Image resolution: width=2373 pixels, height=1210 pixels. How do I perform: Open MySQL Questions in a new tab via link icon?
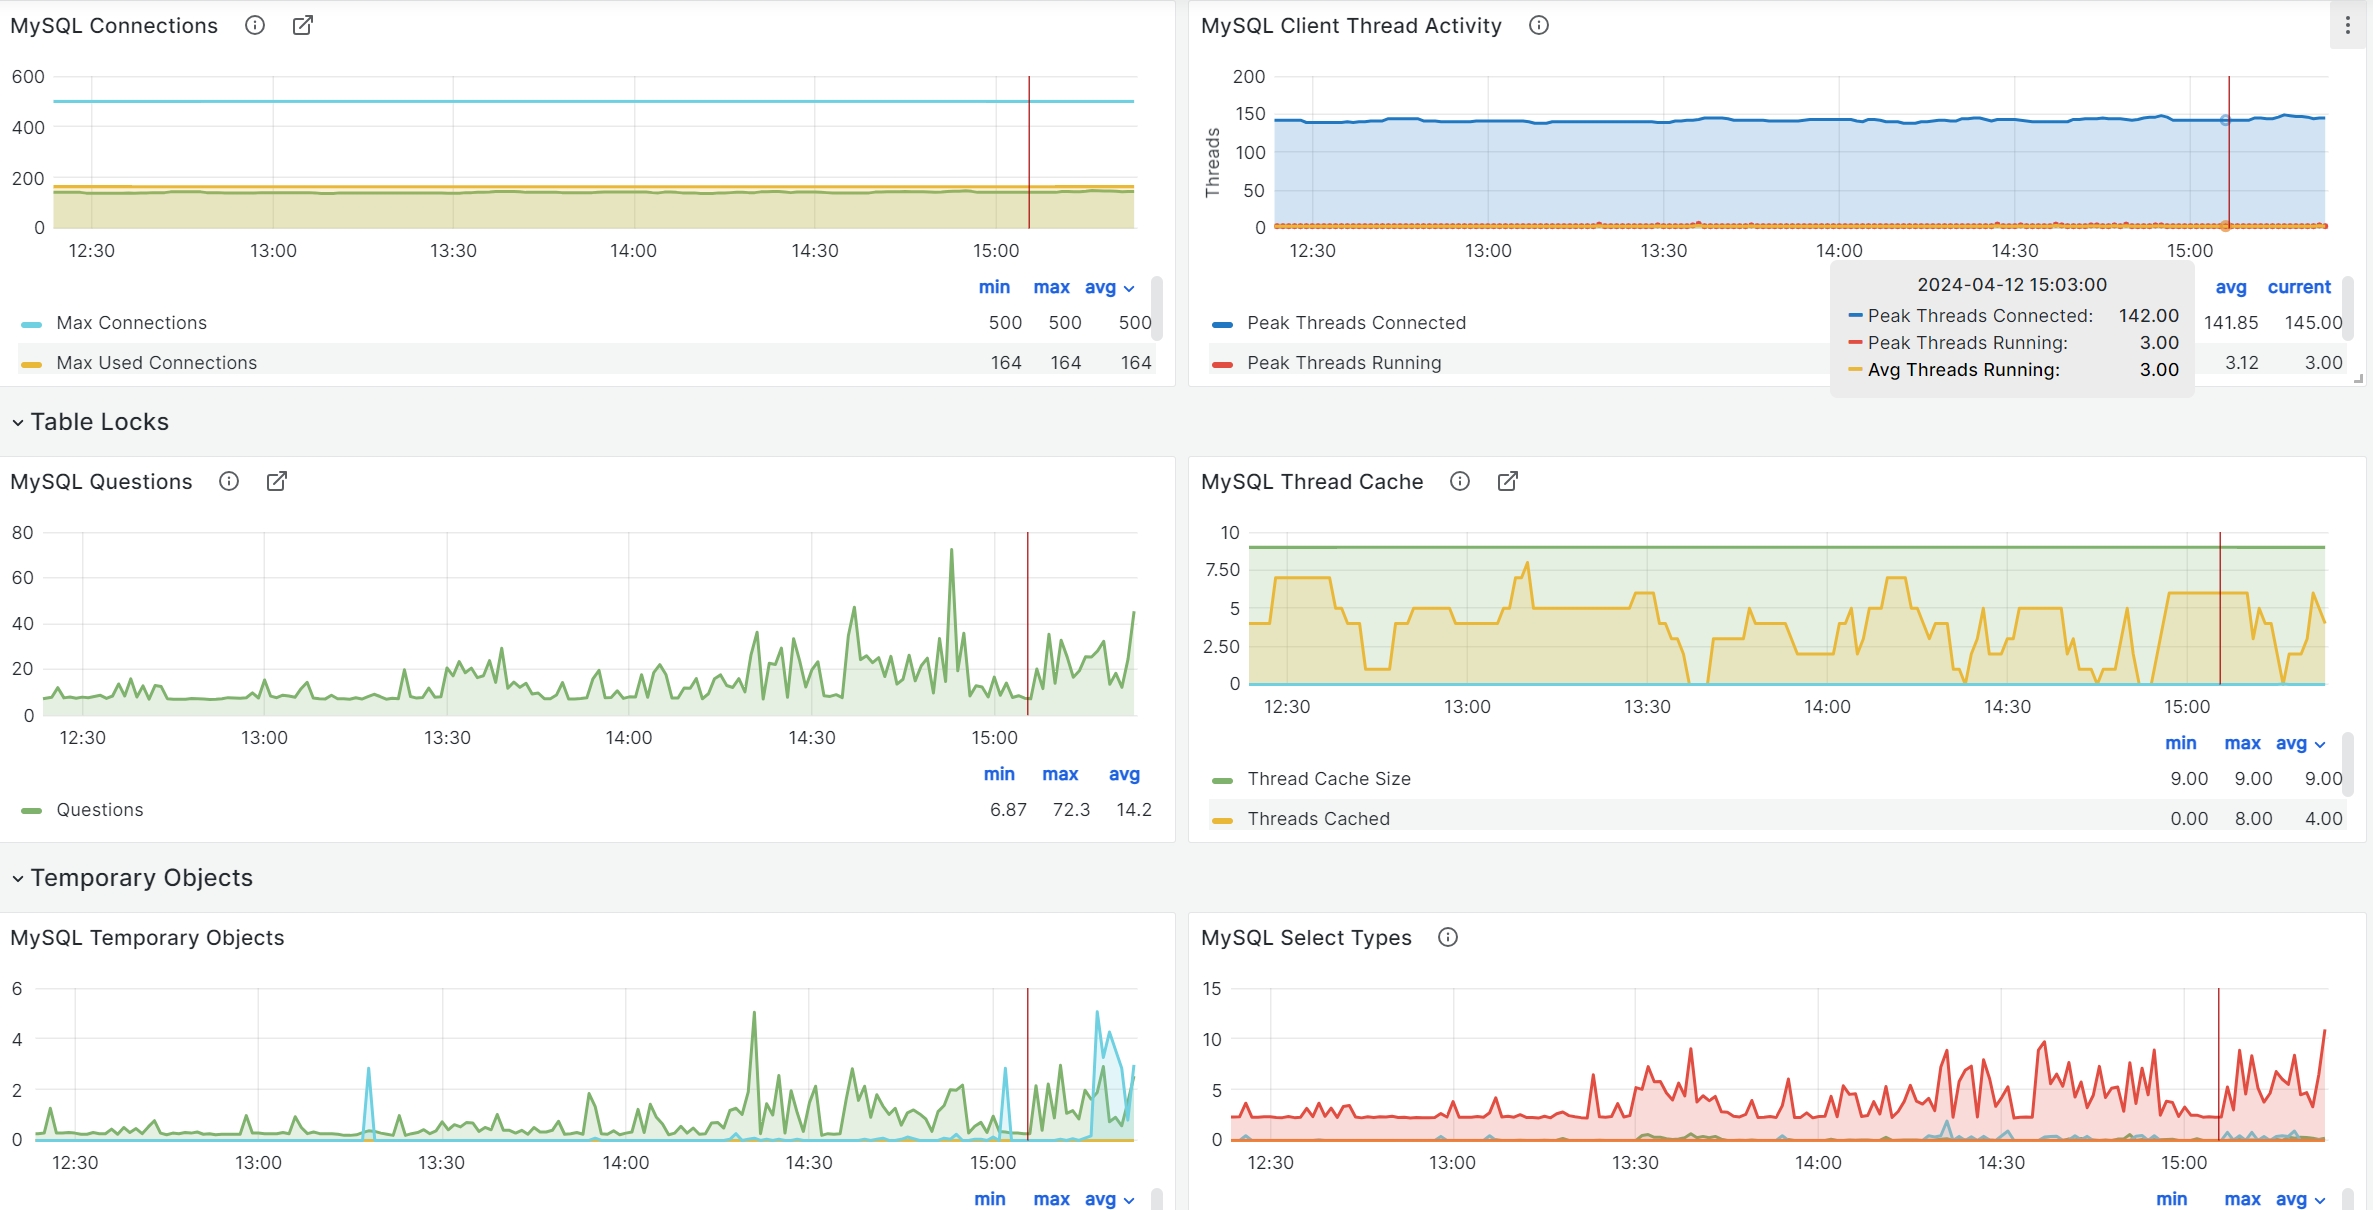(276, 481)
